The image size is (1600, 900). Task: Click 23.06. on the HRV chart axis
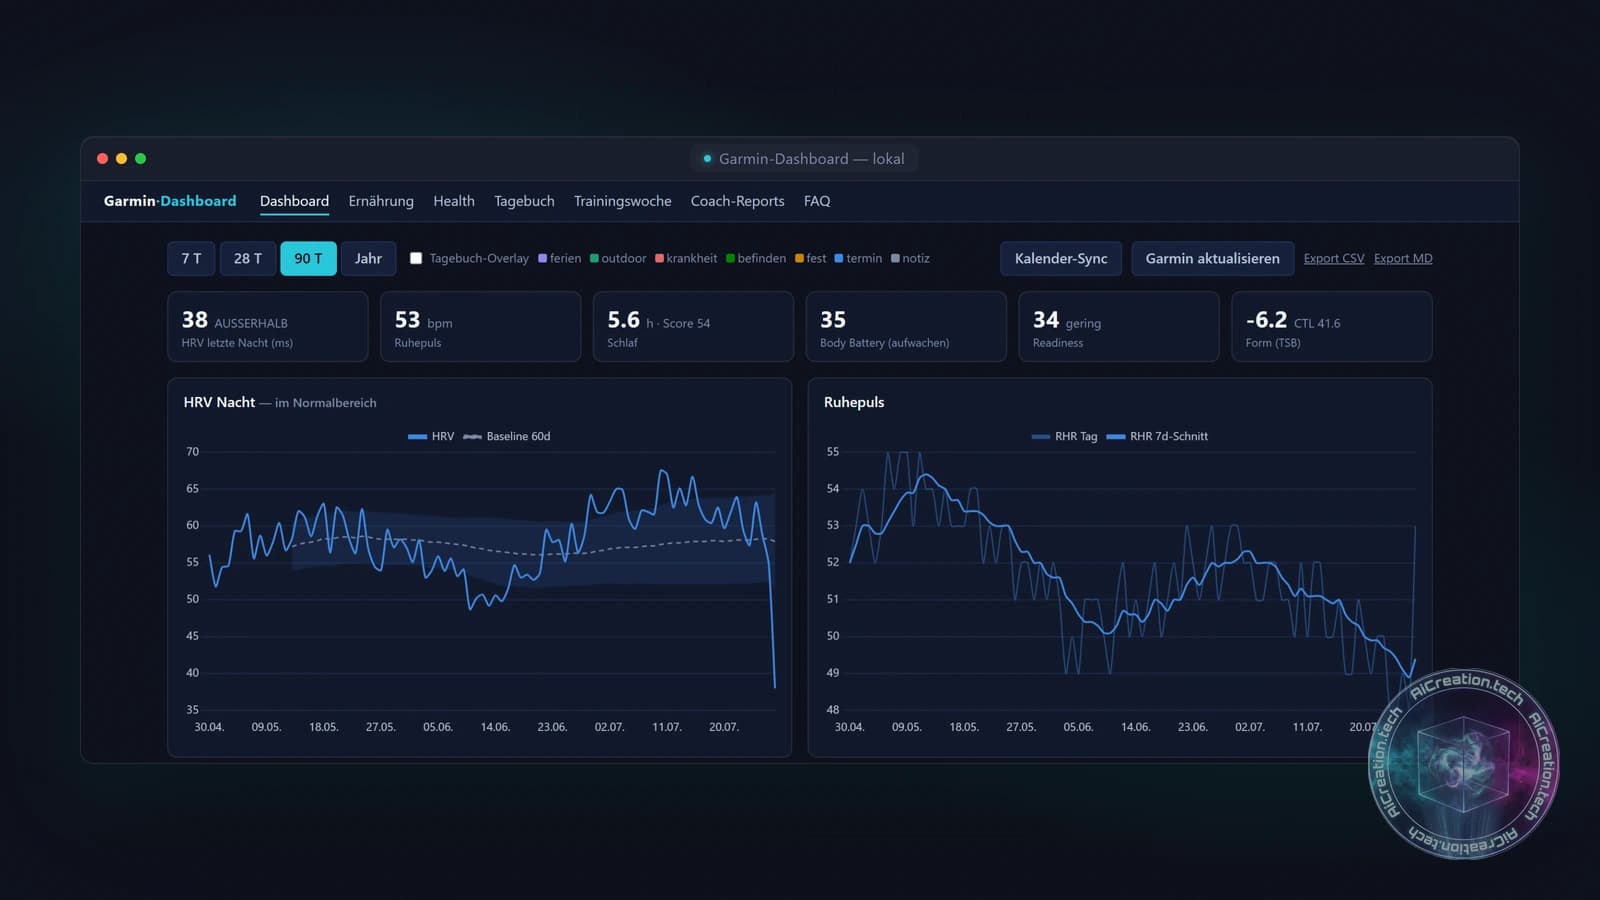552,727
